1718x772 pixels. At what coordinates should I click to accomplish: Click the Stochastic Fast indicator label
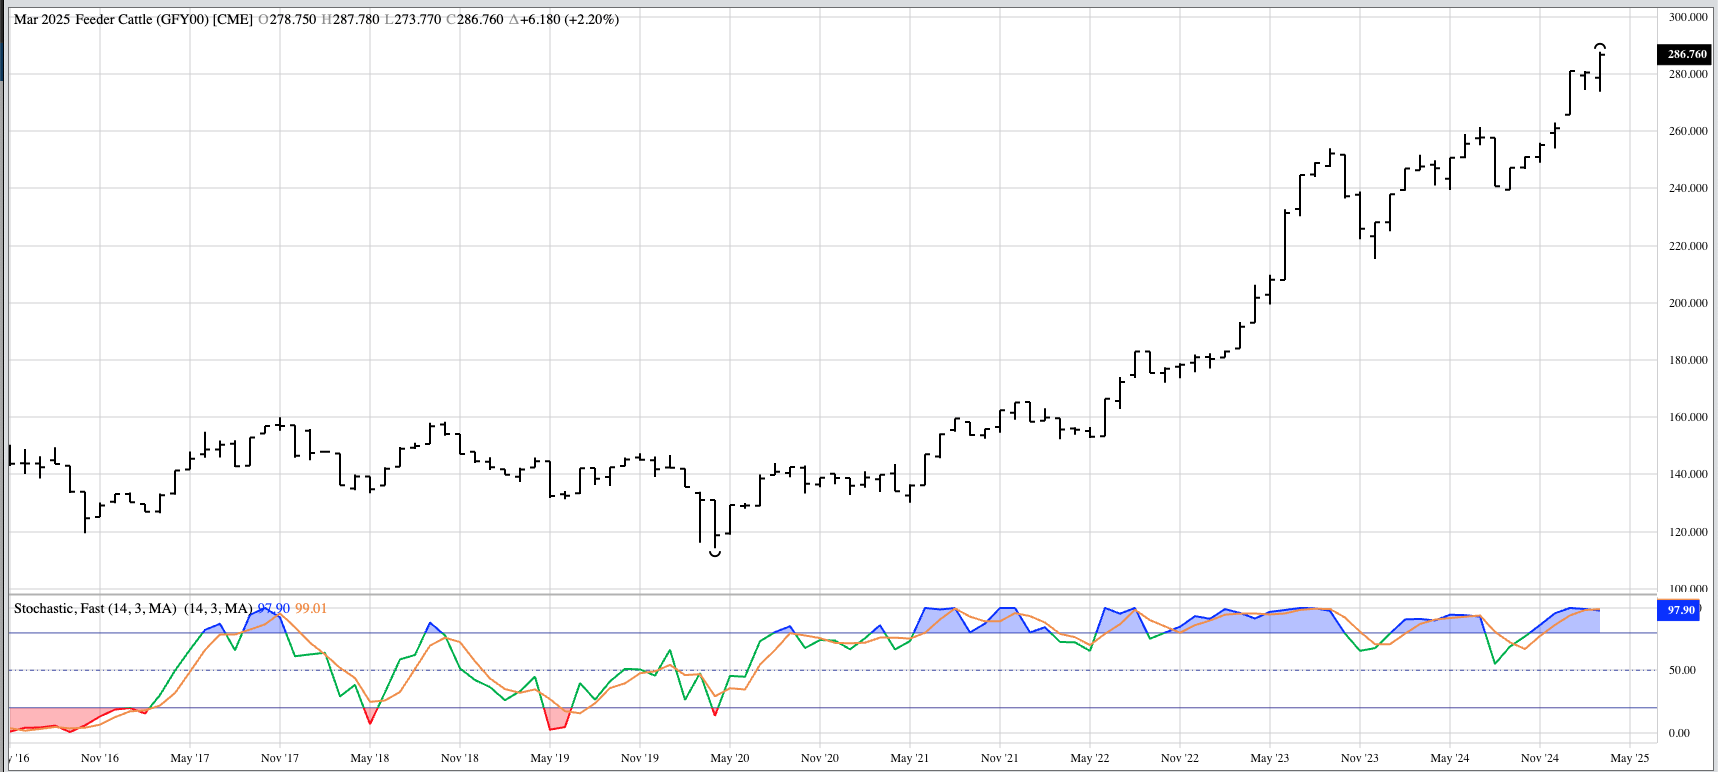pos(95,608)
